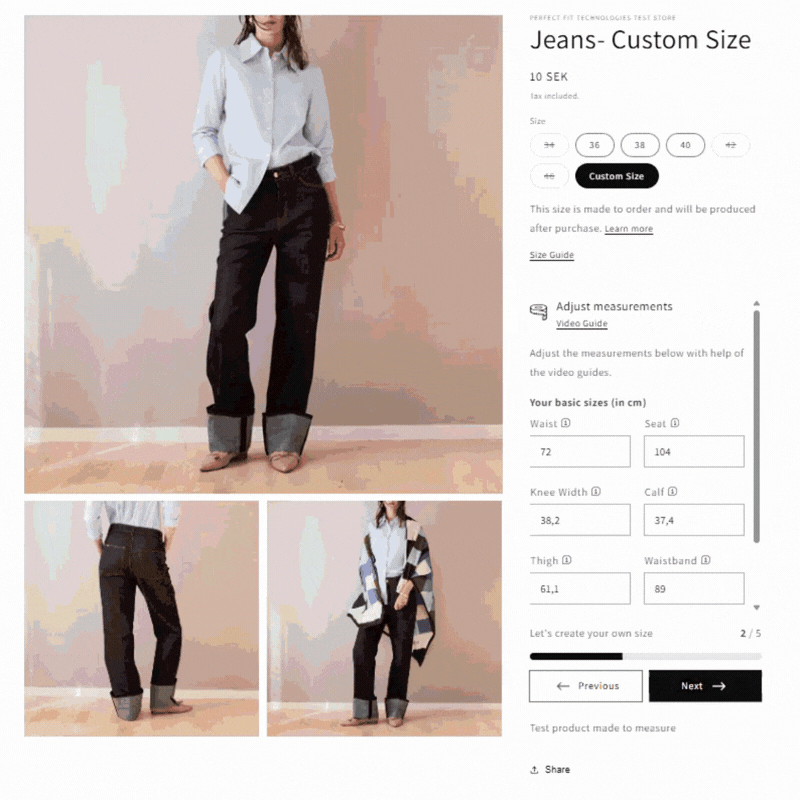Screen dimensions: 800x800
Task: Click the measuring tape icon
Action: point(538,311)
